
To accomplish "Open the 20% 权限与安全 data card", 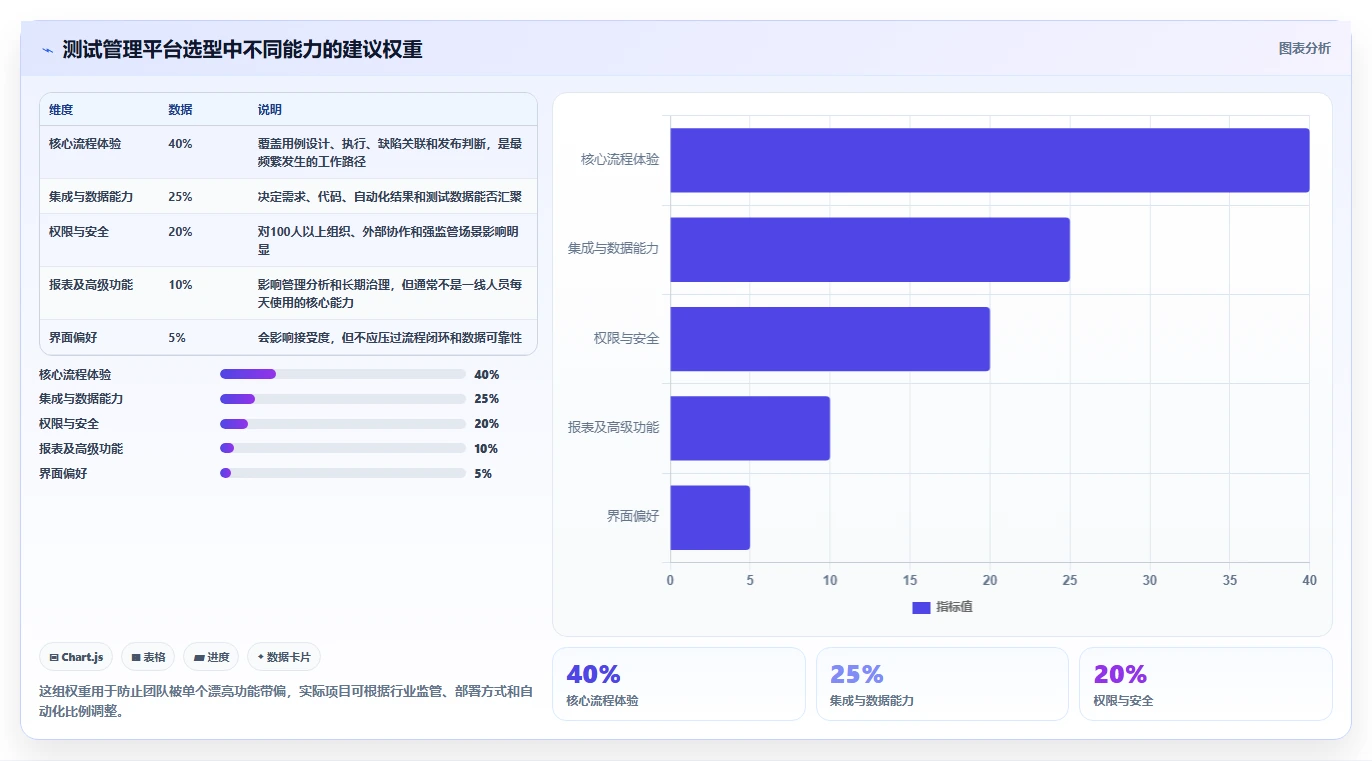I will (1205, 684).
